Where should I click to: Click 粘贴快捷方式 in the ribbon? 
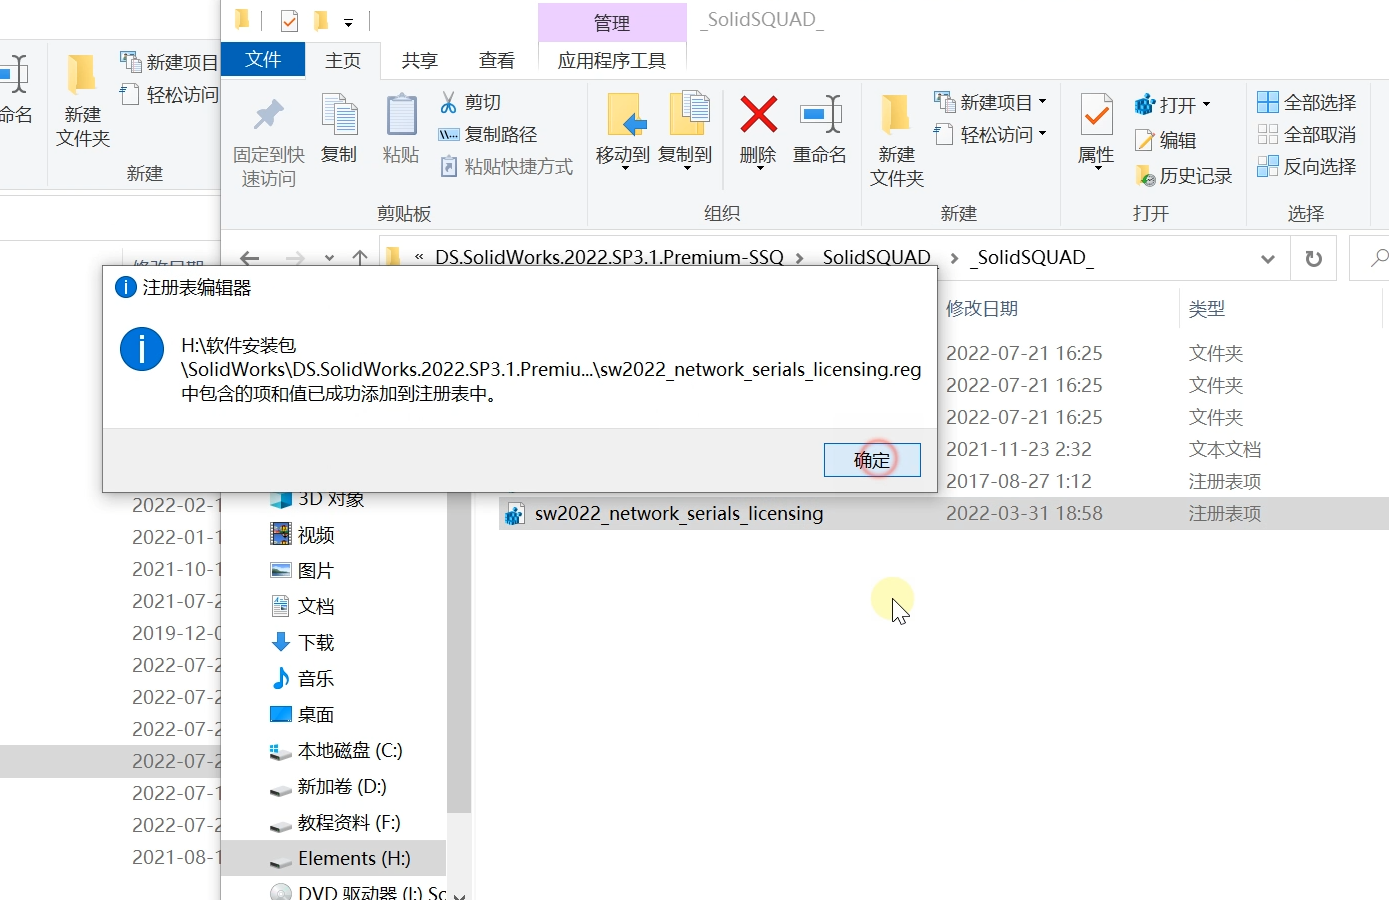point(507,166)
